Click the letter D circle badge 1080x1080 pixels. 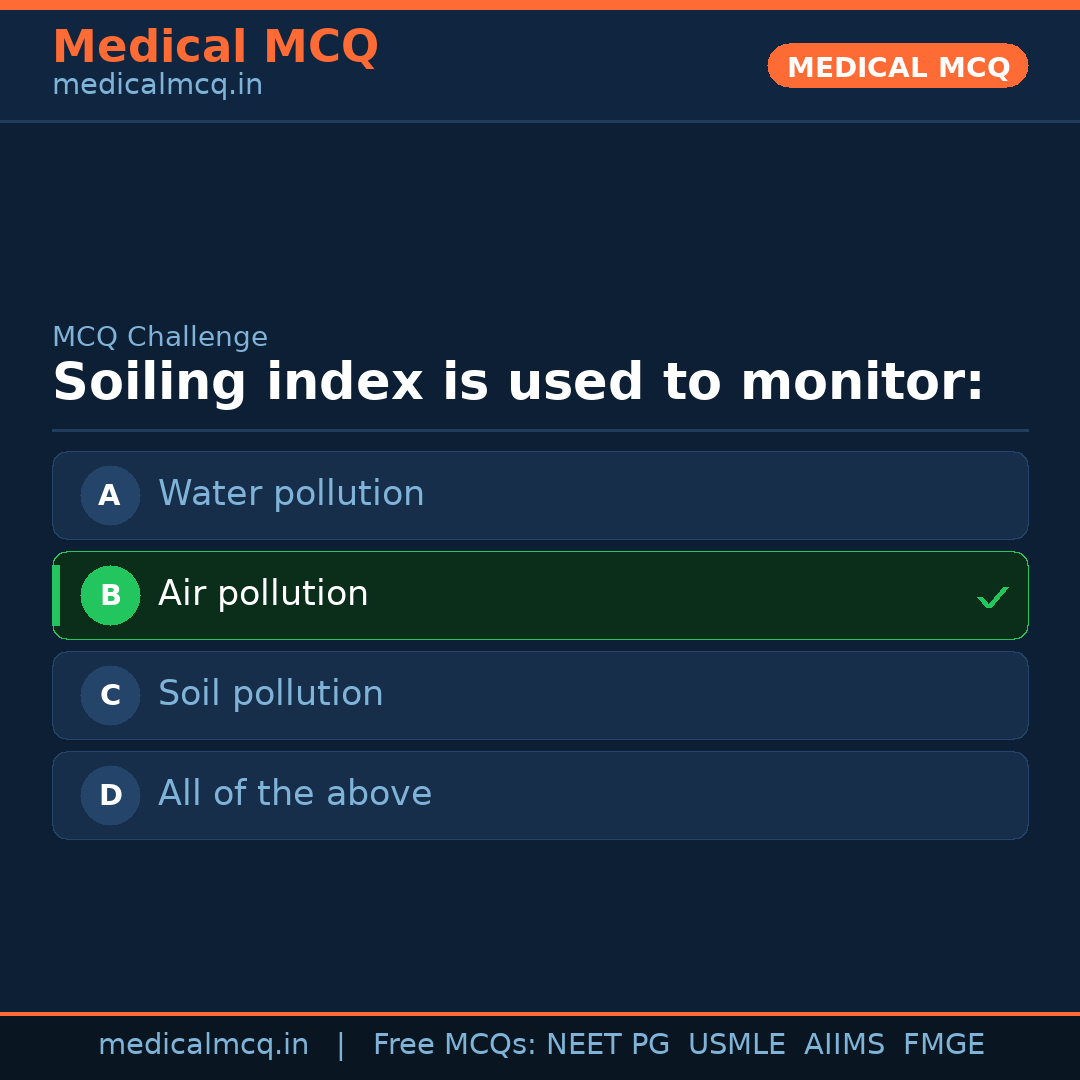click(x=110, y=795)
